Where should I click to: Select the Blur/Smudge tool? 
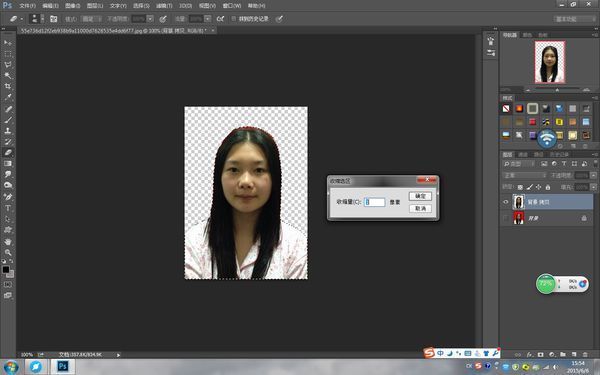click(8, 174)
